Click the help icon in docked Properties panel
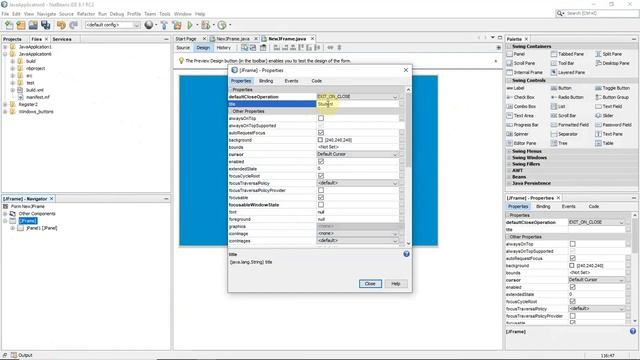This screenshot has height=360, width=640. click(633, 331)
